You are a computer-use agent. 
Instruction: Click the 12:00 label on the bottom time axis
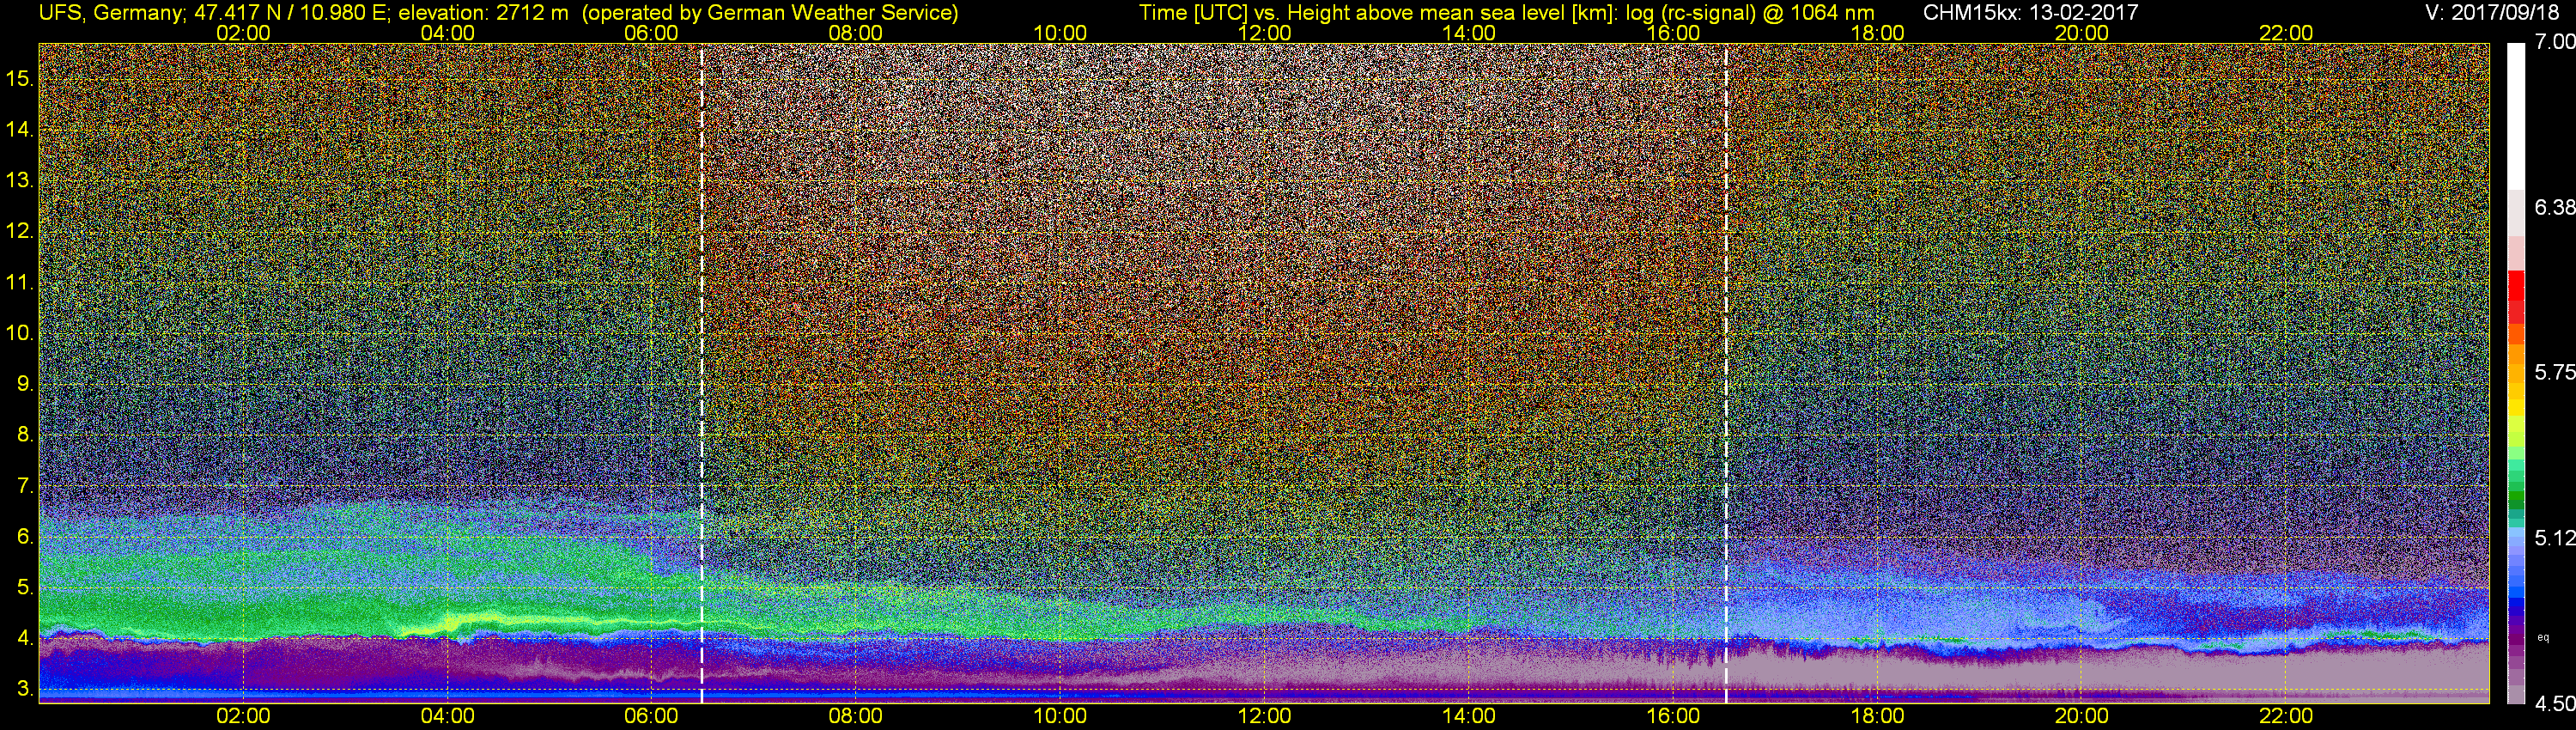click(1265, 716)
